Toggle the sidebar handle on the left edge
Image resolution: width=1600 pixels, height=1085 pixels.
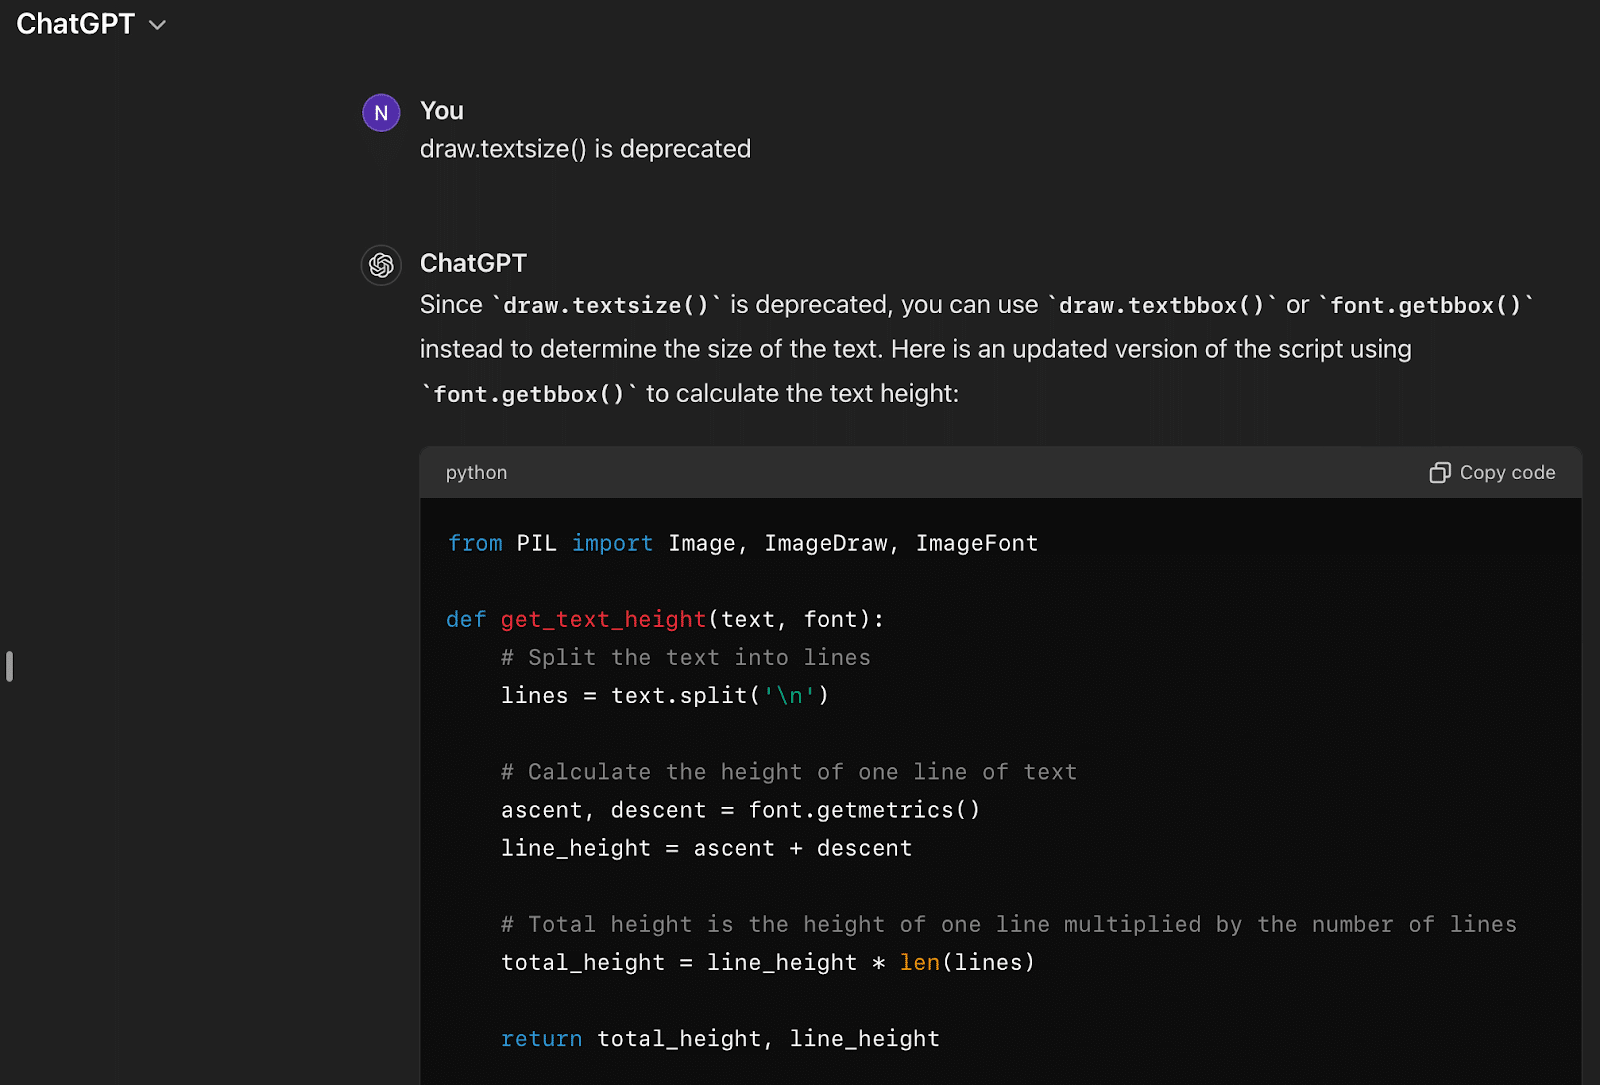tap(9, 666)
